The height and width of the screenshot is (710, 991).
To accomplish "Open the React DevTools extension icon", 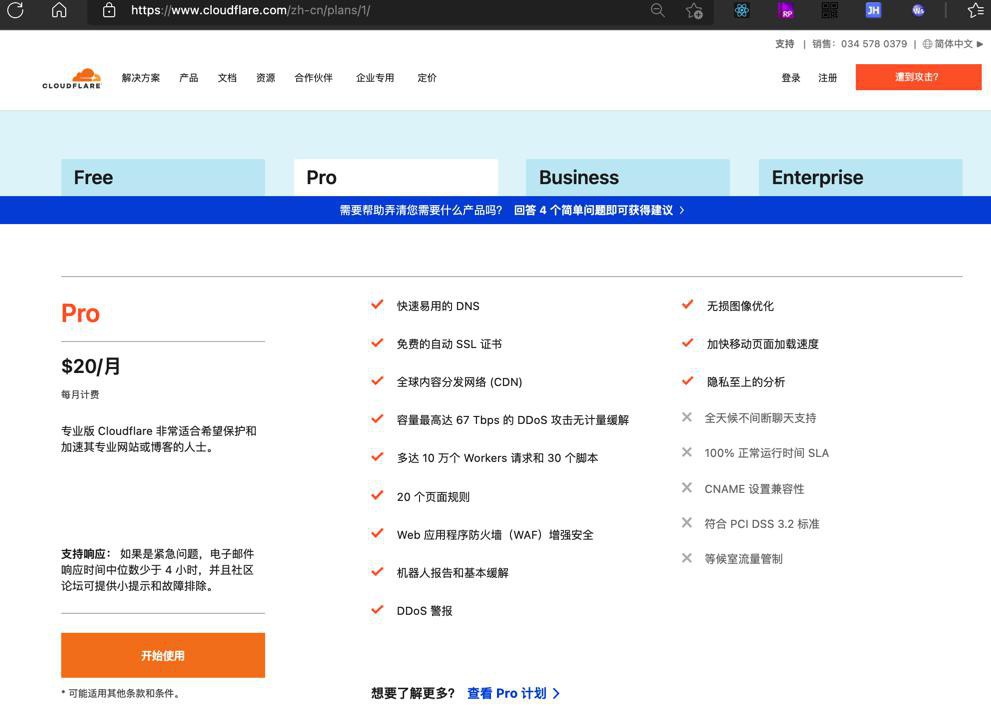I will click(x=742, y=10).
